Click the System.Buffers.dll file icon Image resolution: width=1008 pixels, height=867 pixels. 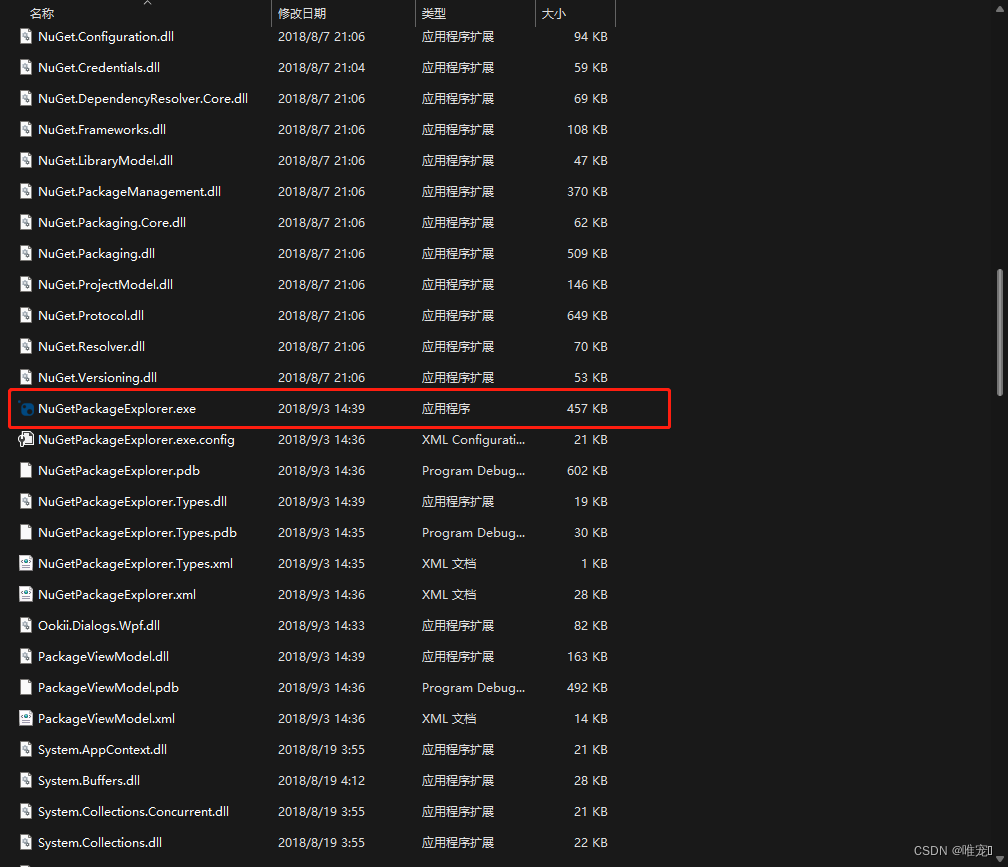[x=26, y=781]
